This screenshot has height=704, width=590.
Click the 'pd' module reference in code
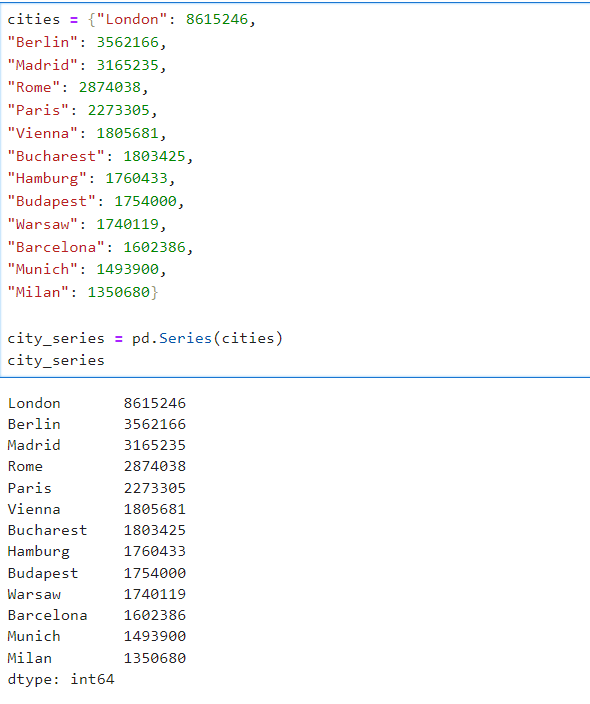click(141, 339)
